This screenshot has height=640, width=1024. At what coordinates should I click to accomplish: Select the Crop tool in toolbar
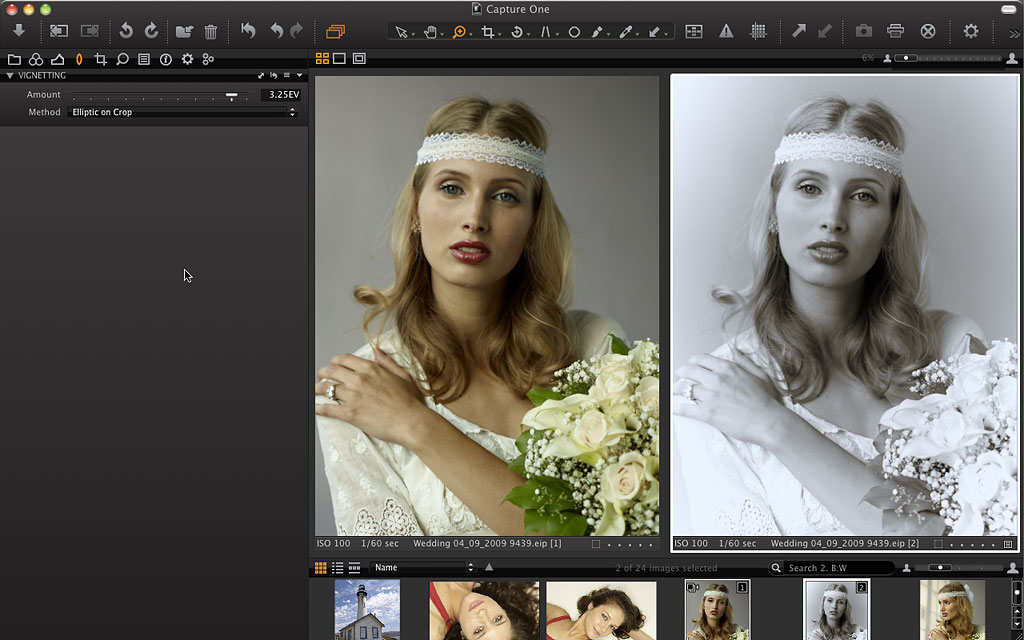pos(488,32)
